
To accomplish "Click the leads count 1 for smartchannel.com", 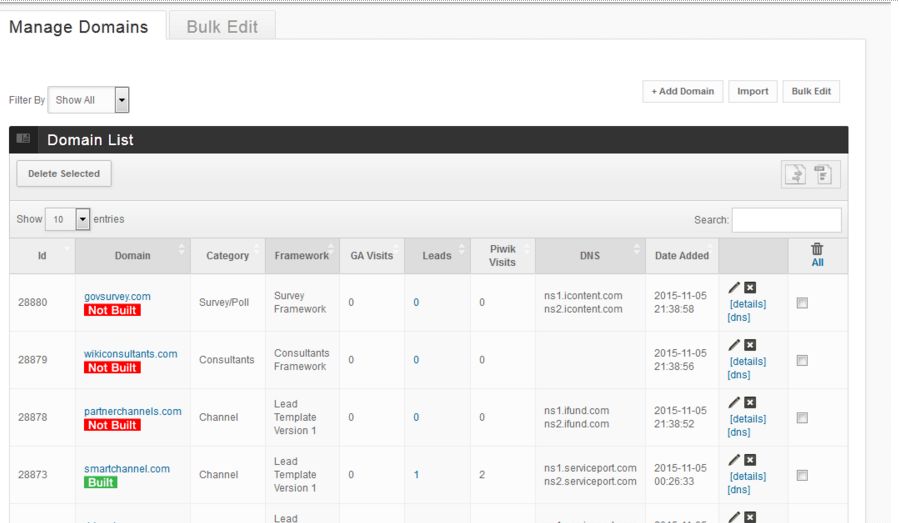I will click(416, 475).
